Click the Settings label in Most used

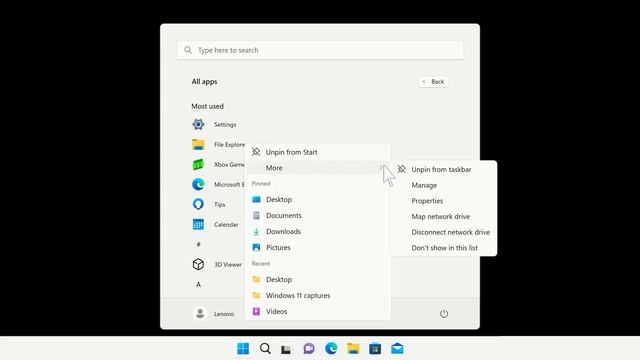click(x=225, y=124)
